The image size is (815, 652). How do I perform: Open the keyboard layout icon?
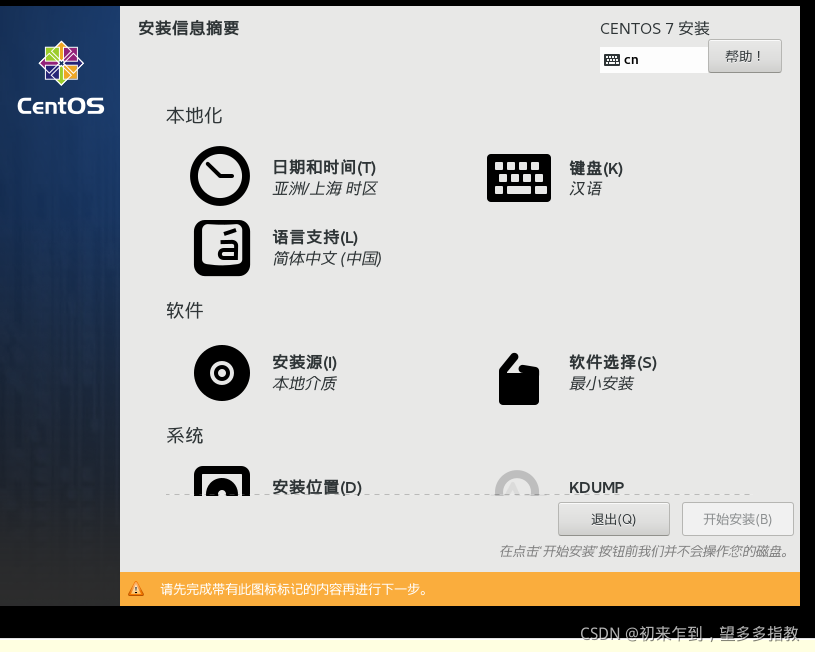[519, 178]
